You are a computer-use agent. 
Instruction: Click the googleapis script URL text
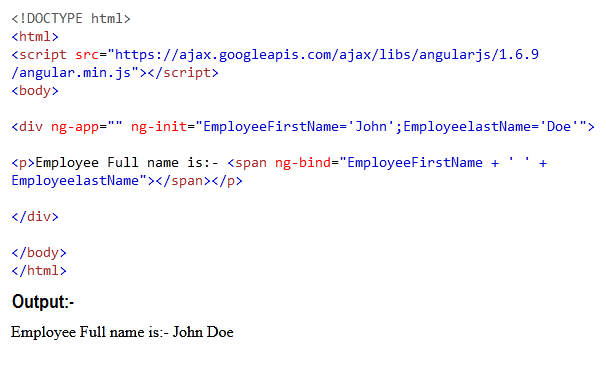327,55
